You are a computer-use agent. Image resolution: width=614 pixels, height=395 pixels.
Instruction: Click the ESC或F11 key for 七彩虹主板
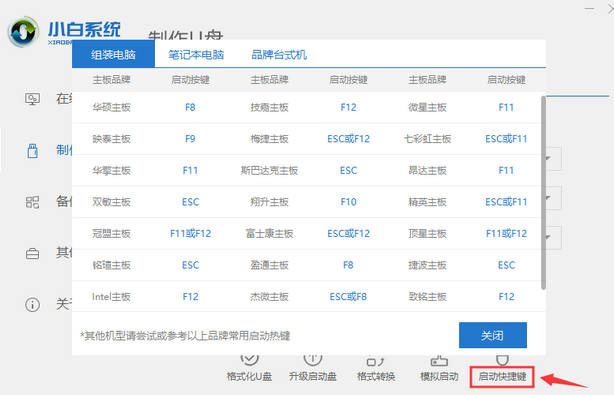point(506,139)
